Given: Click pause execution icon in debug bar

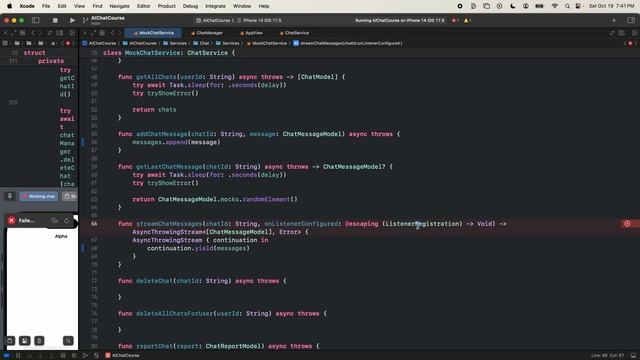Looking at the screenshot, I should (18, 356).
